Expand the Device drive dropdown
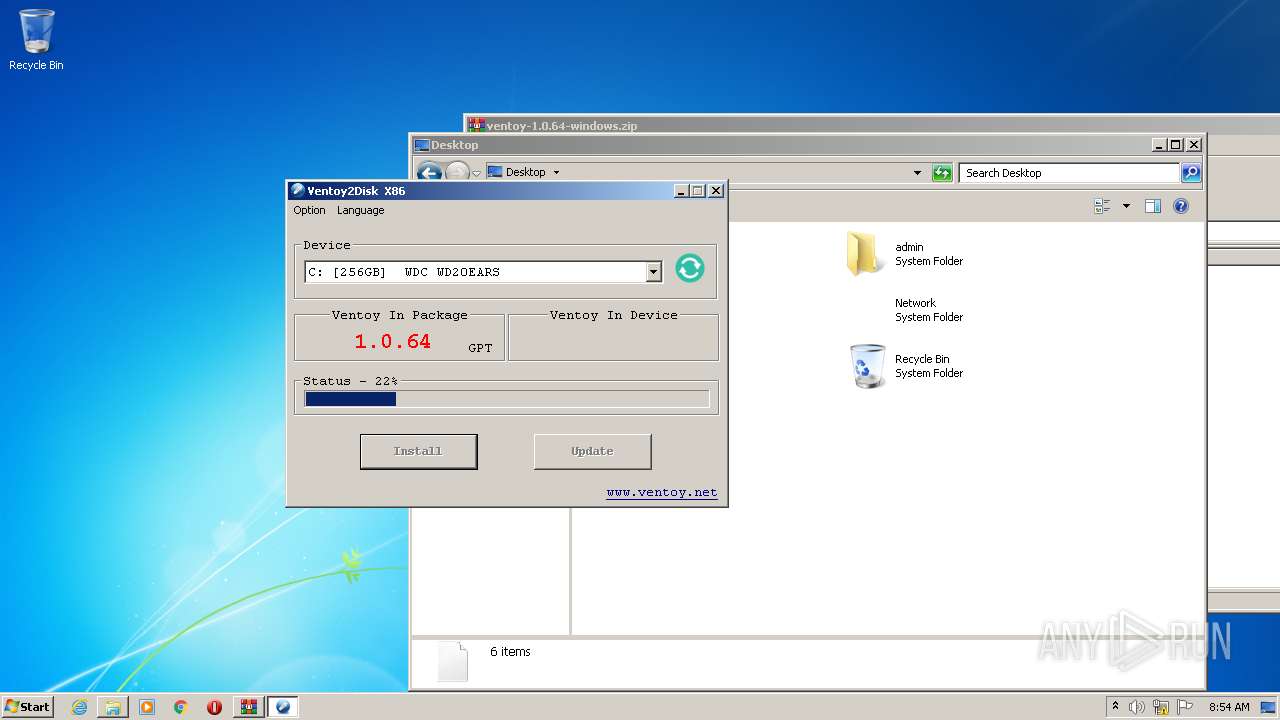Image resolution: width=1280 pixels, height=720 pixels. point(653,272)
